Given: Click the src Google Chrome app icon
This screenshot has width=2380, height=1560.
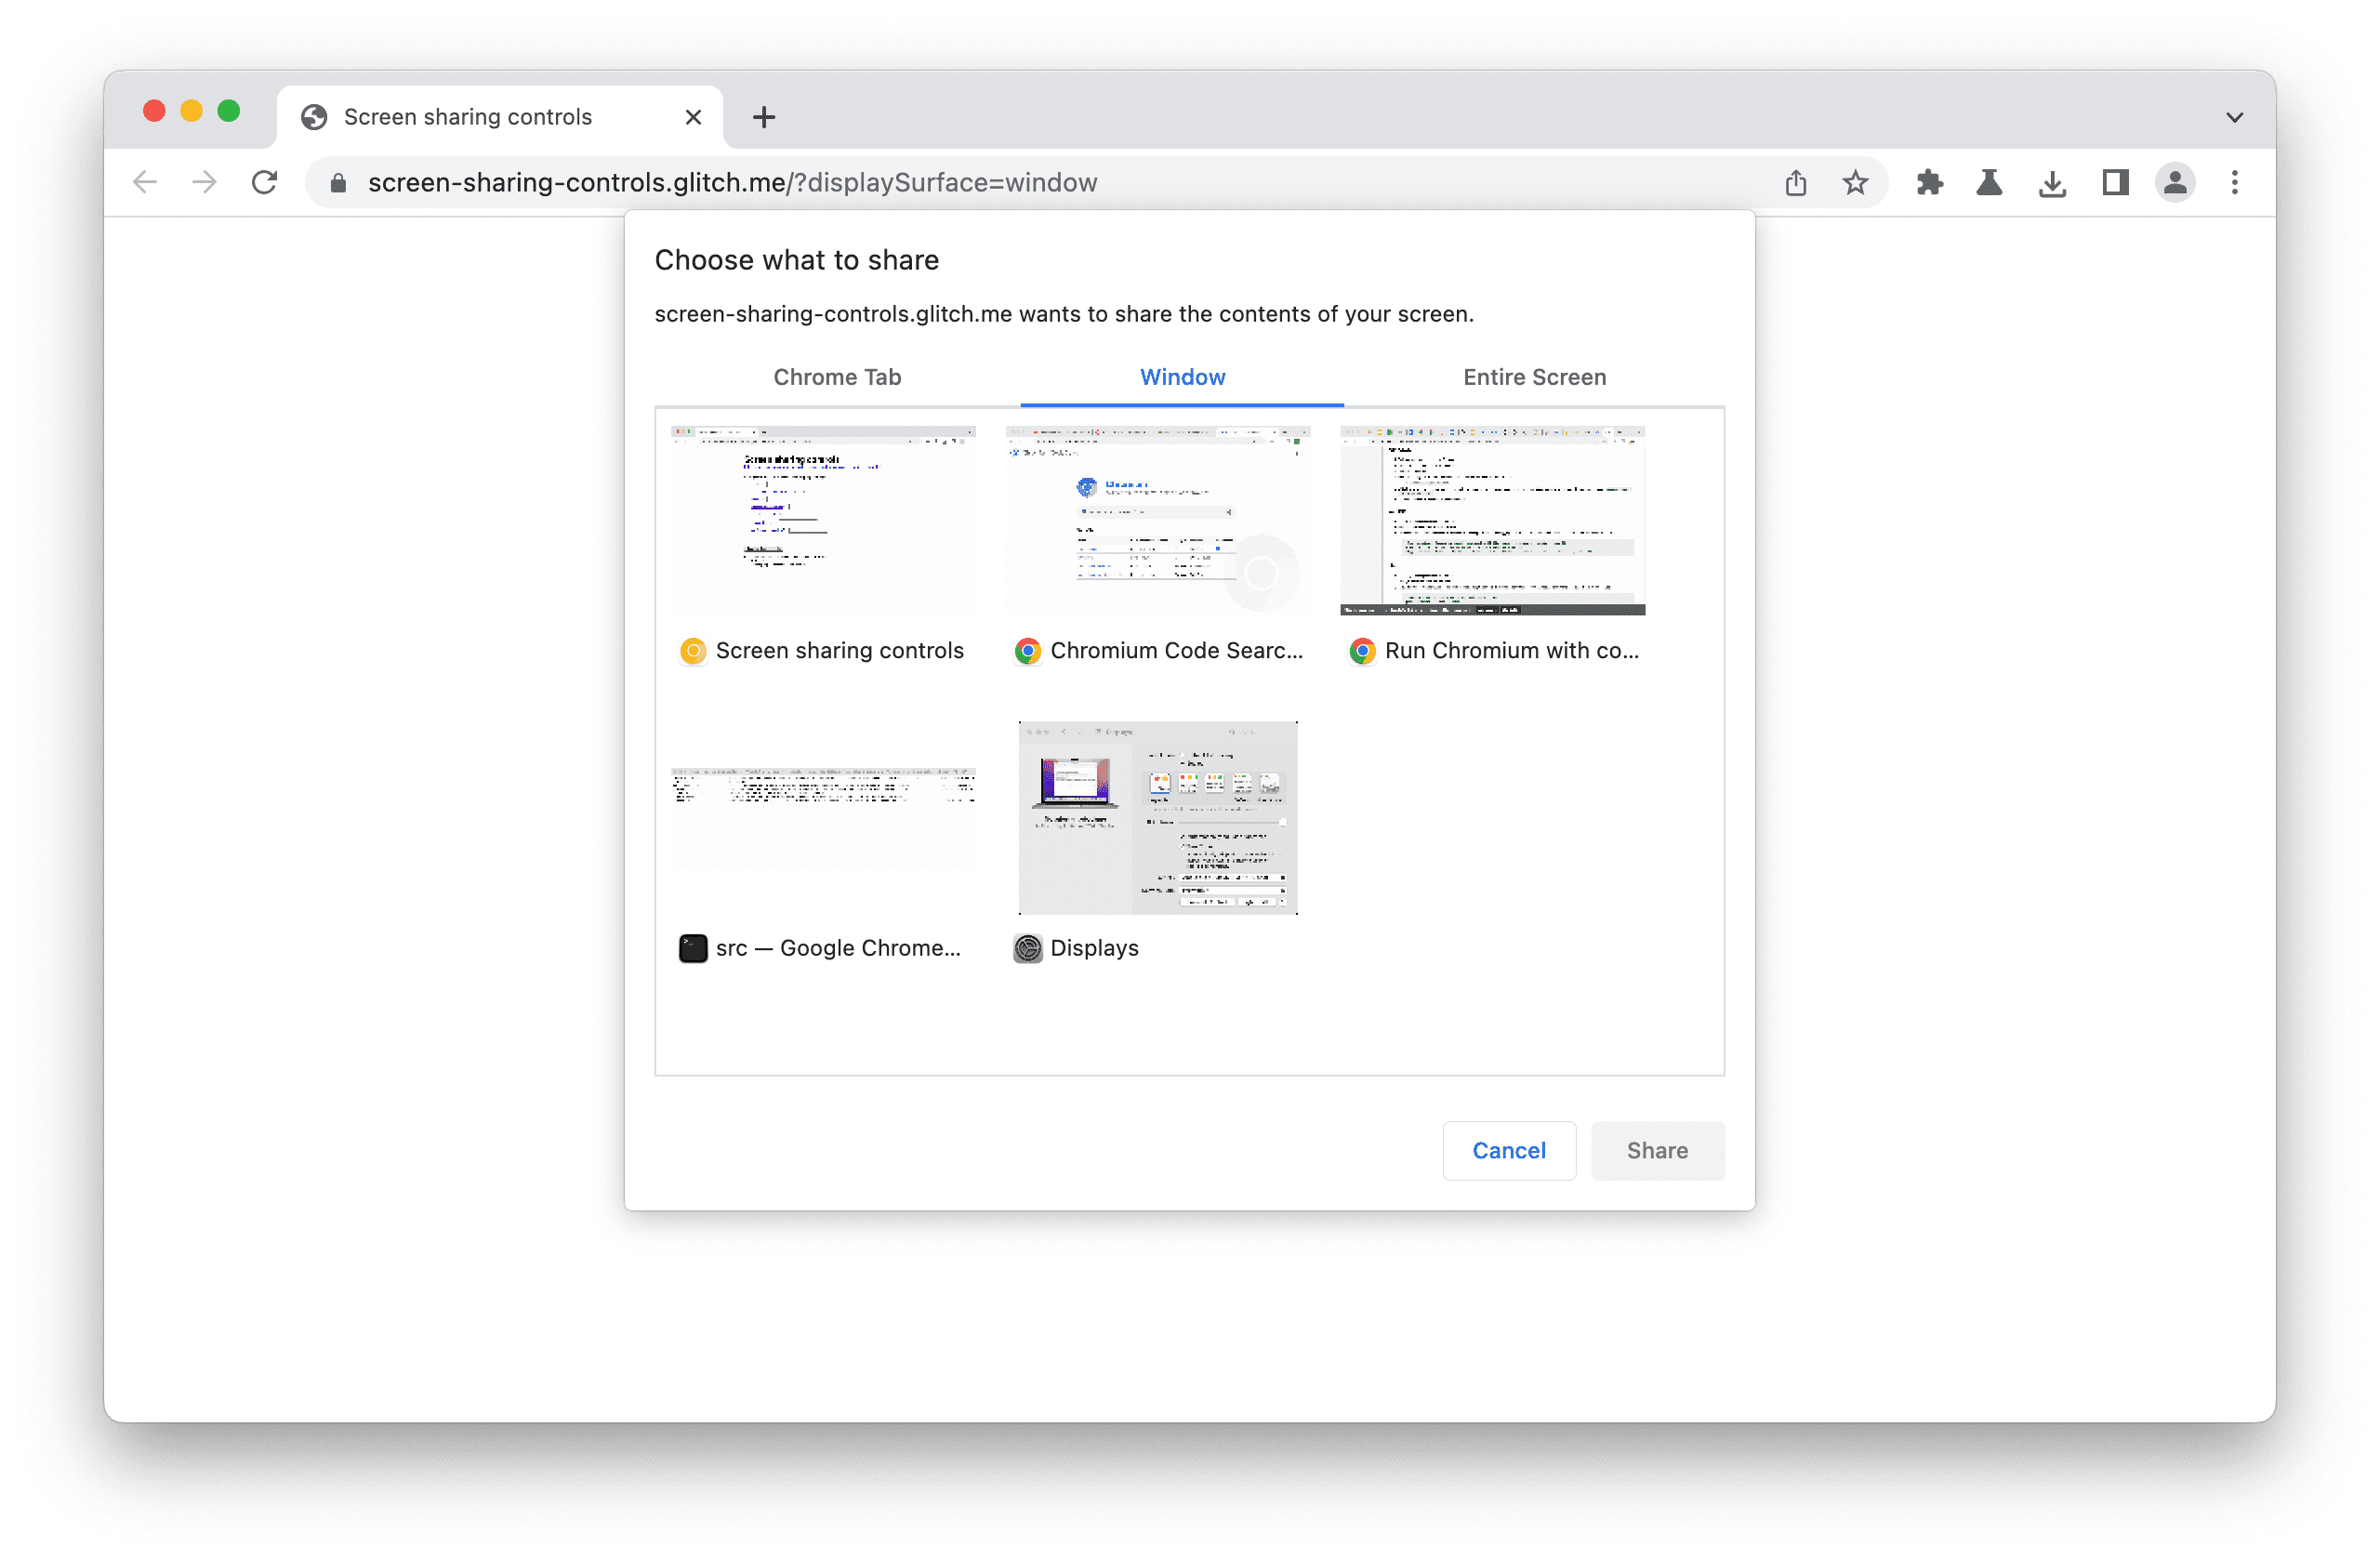Looking at the screenshot, I should (x=693, y=947).
